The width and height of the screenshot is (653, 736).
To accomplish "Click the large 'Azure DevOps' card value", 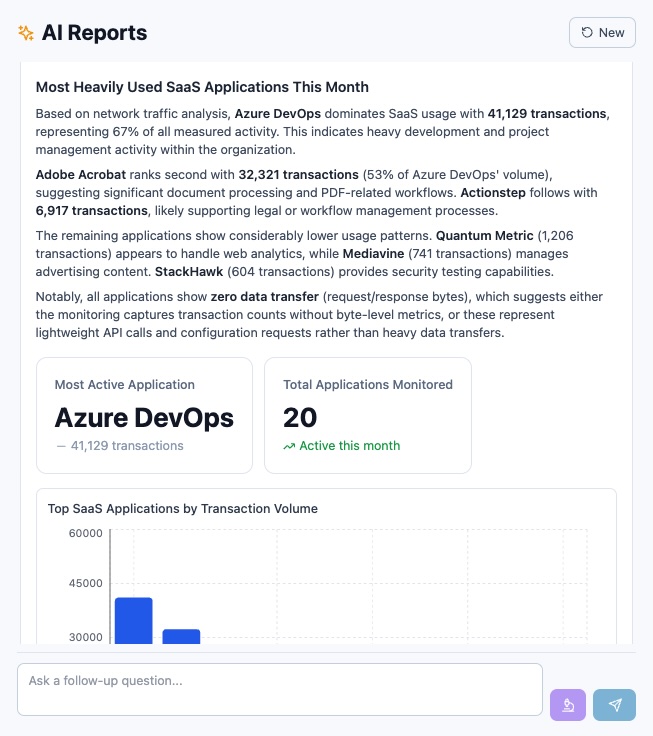I will click(x=144, y=418).
